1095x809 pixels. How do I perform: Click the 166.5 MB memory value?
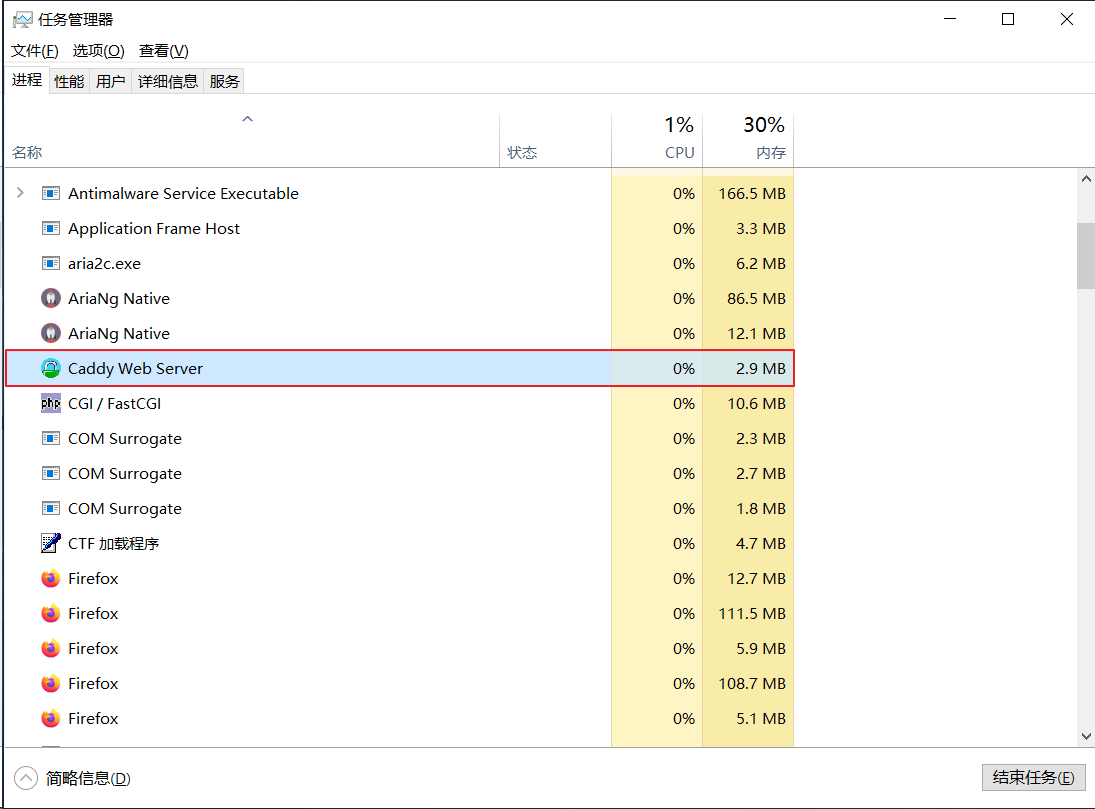[752, 194]
